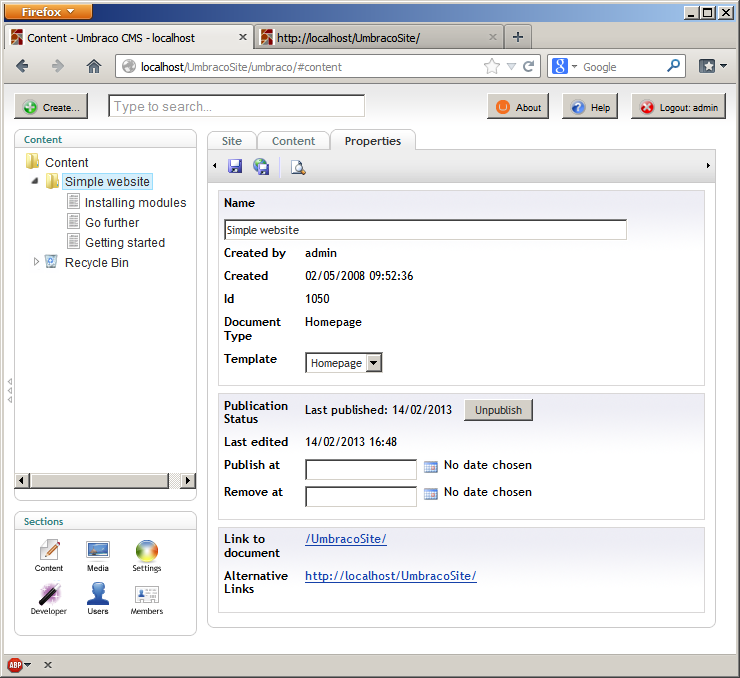
Task: Click the Create... button
Action: coord(51,107)
